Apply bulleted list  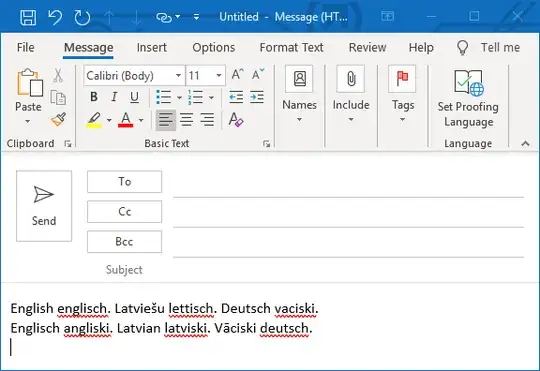tap(164, 97)
